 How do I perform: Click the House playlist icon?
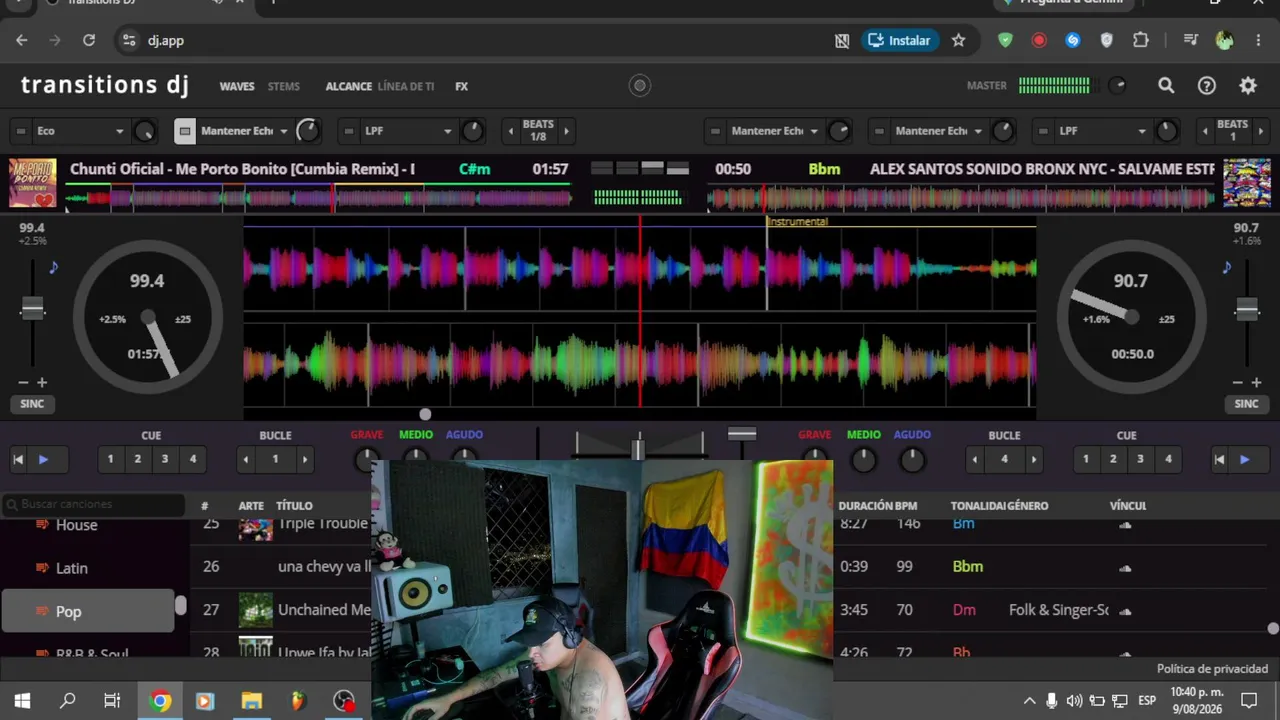click(42, 524)
